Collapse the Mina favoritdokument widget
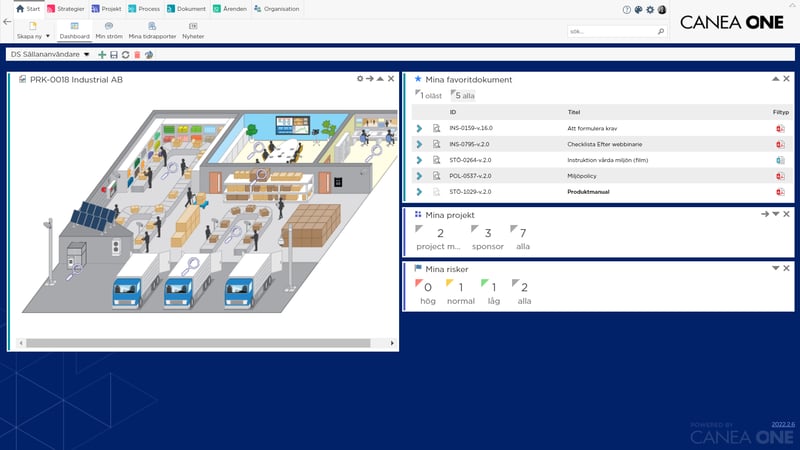This screenshot has width=800, height=450. point(774,78)
